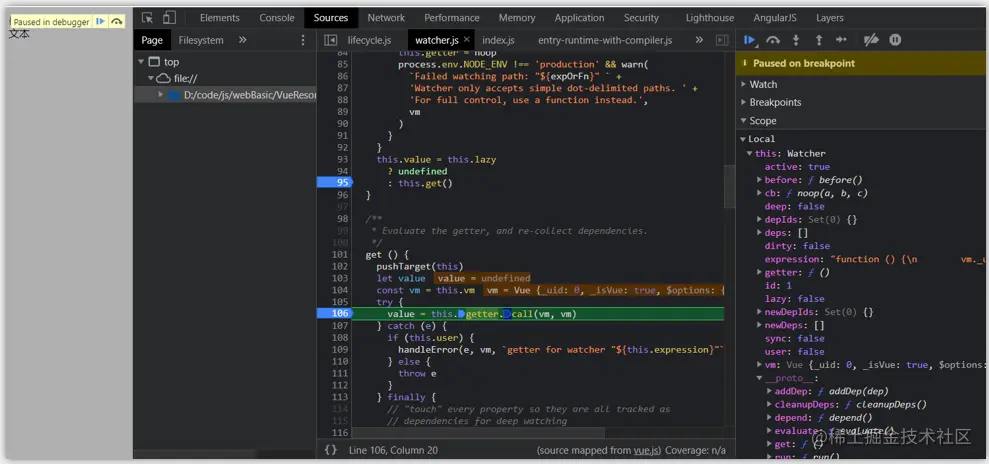
Task: Switch to the Network tab
Action: [x=386, y=18]
